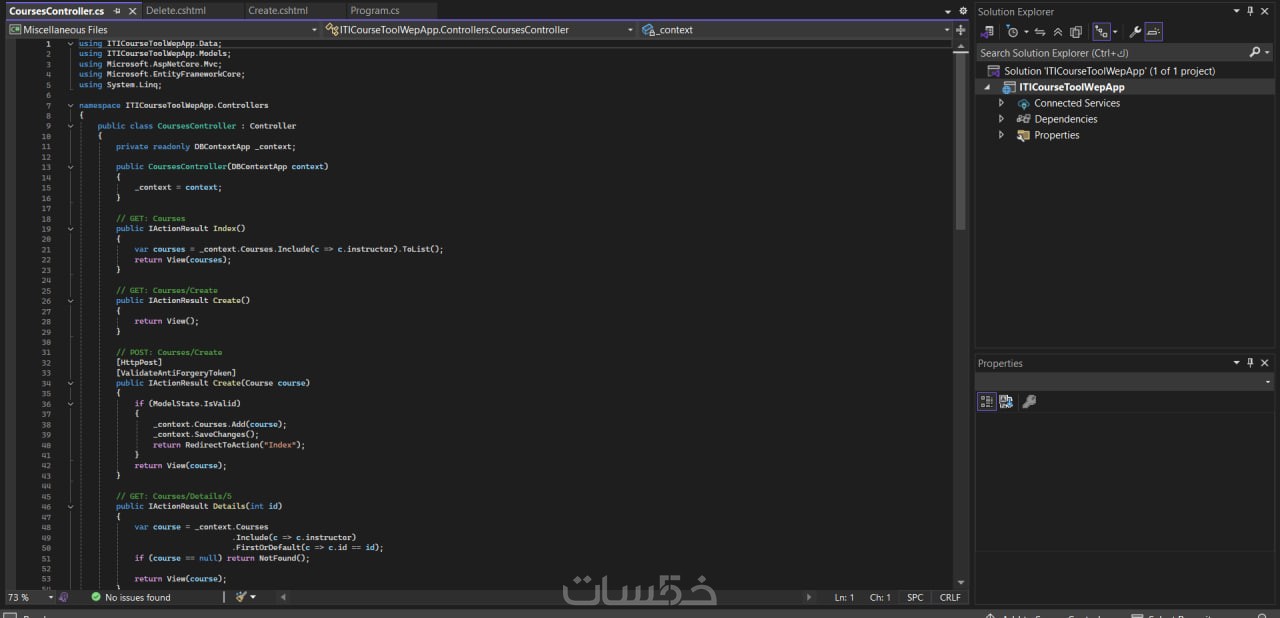Click the horizontal scrollbar left arrow
1280x618 pixels.
[x=283, y=597]
